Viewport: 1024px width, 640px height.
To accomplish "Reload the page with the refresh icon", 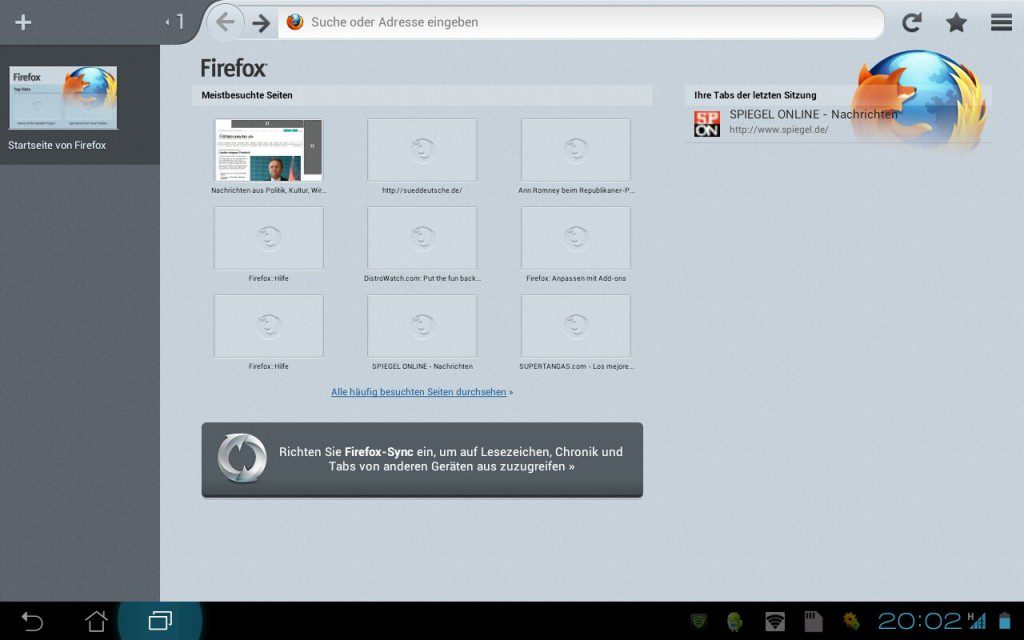I will click(x=912, y=22).
